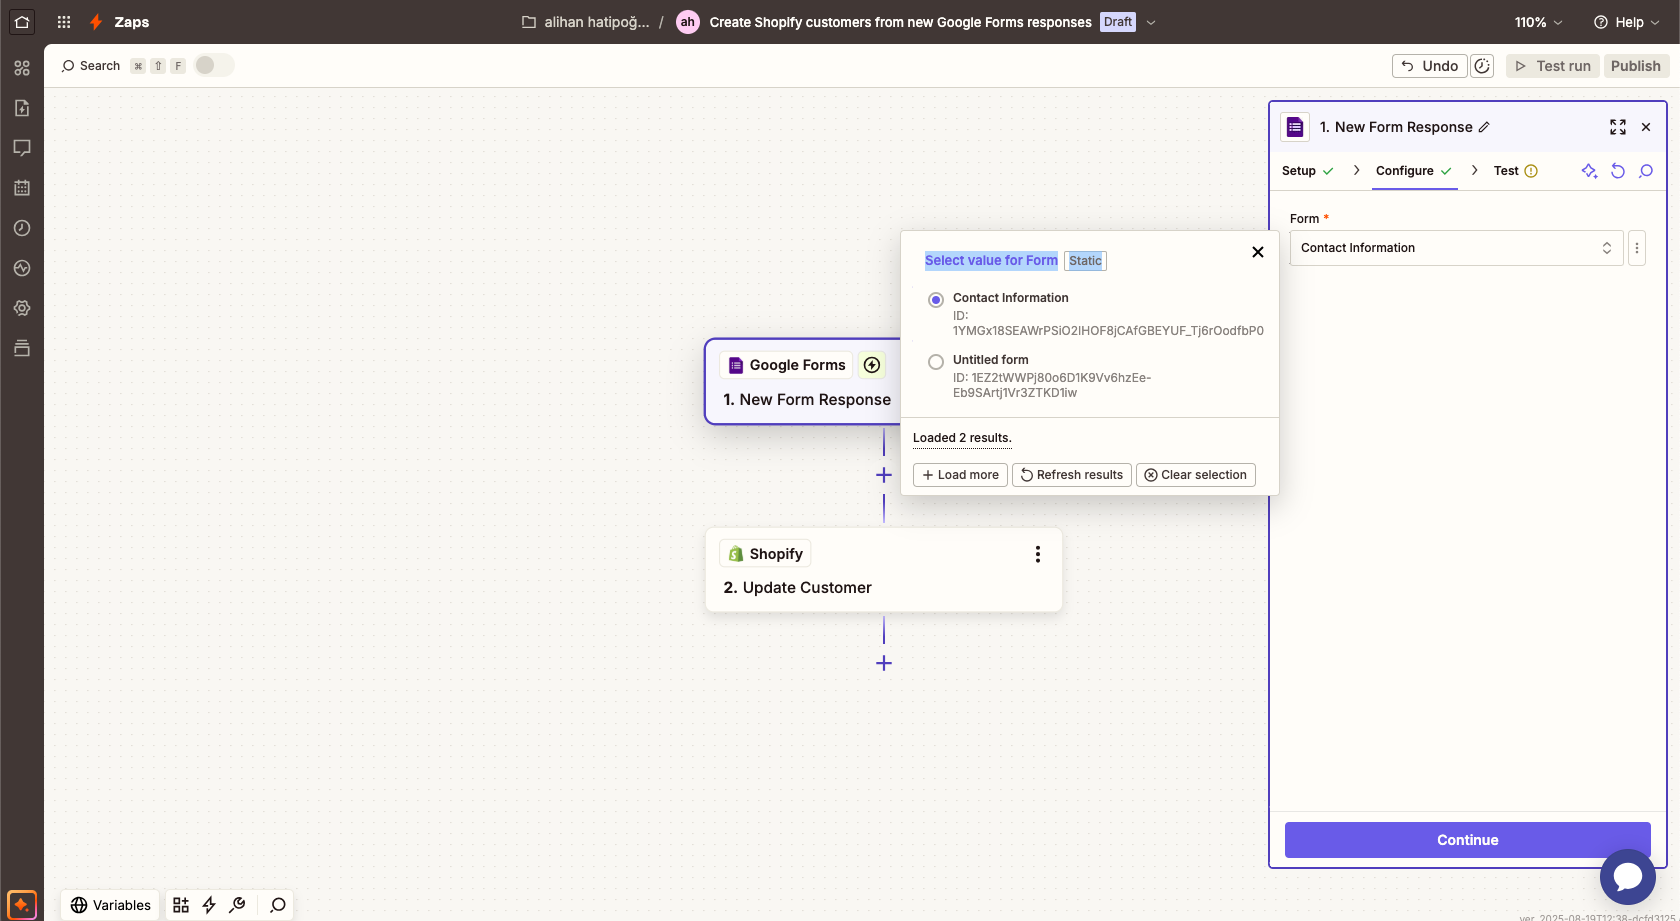Click the pencil icon to rename step
1680x921 pixels.
click(1484, 127)
